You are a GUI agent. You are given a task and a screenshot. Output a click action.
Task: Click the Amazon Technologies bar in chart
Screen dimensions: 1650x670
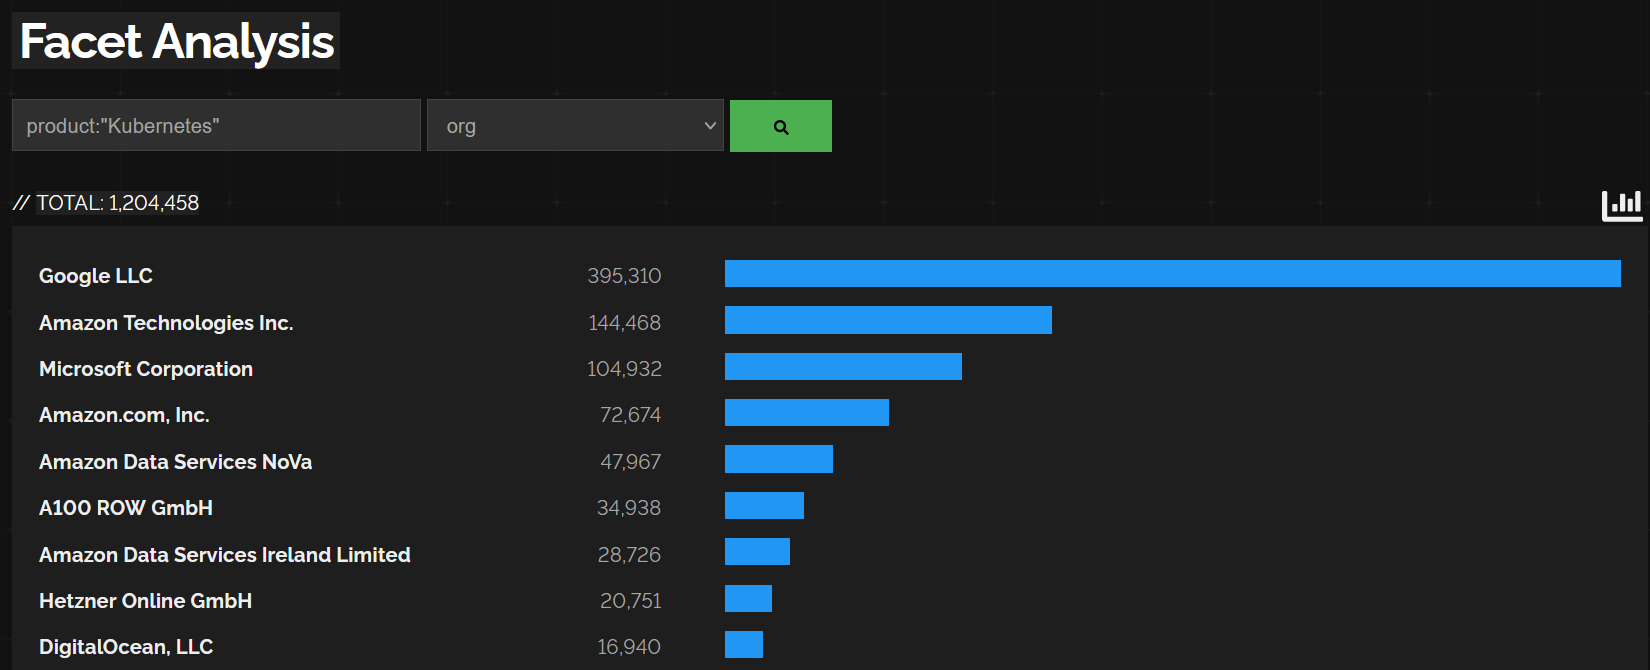(x=888, y=320)
